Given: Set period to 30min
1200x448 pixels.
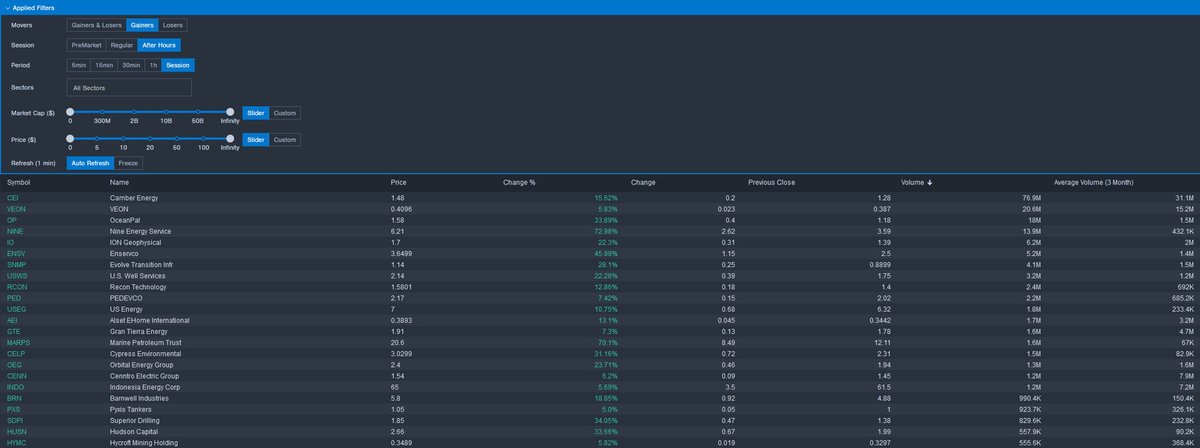Looking at the screenshot, I should (x=130, y=65).
